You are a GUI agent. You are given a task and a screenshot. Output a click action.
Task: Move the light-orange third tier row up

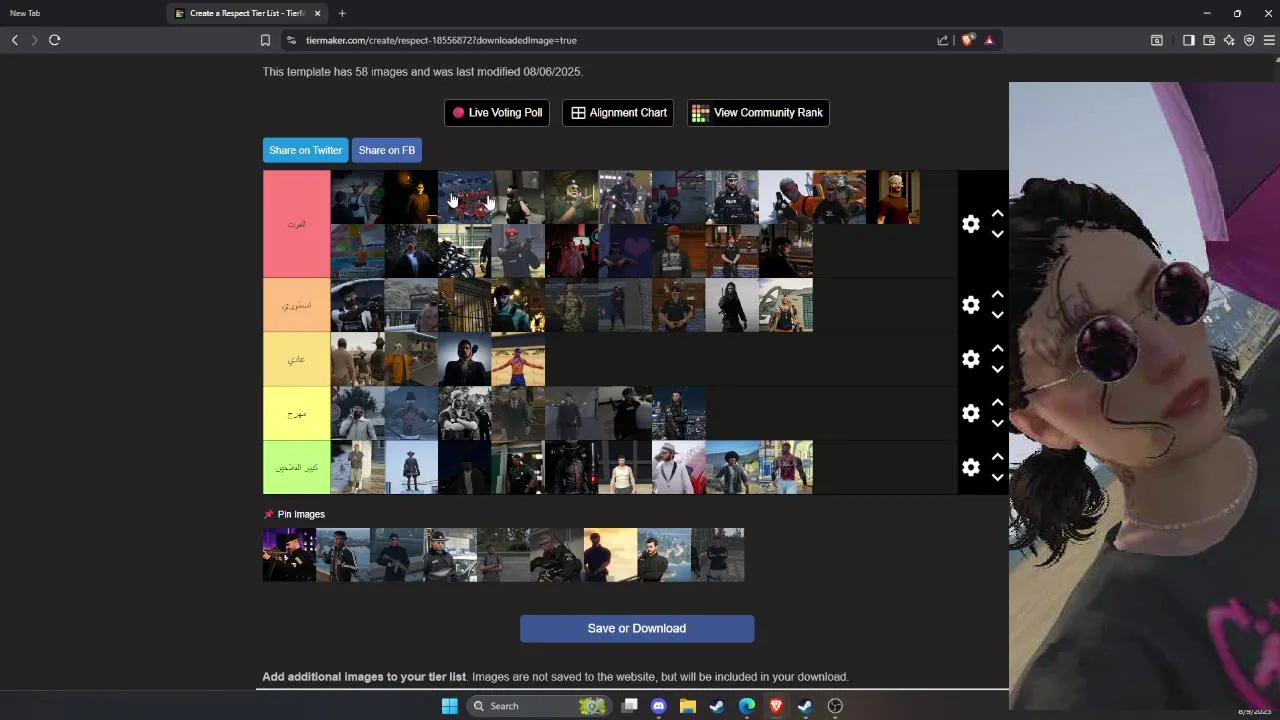point(997,349)
